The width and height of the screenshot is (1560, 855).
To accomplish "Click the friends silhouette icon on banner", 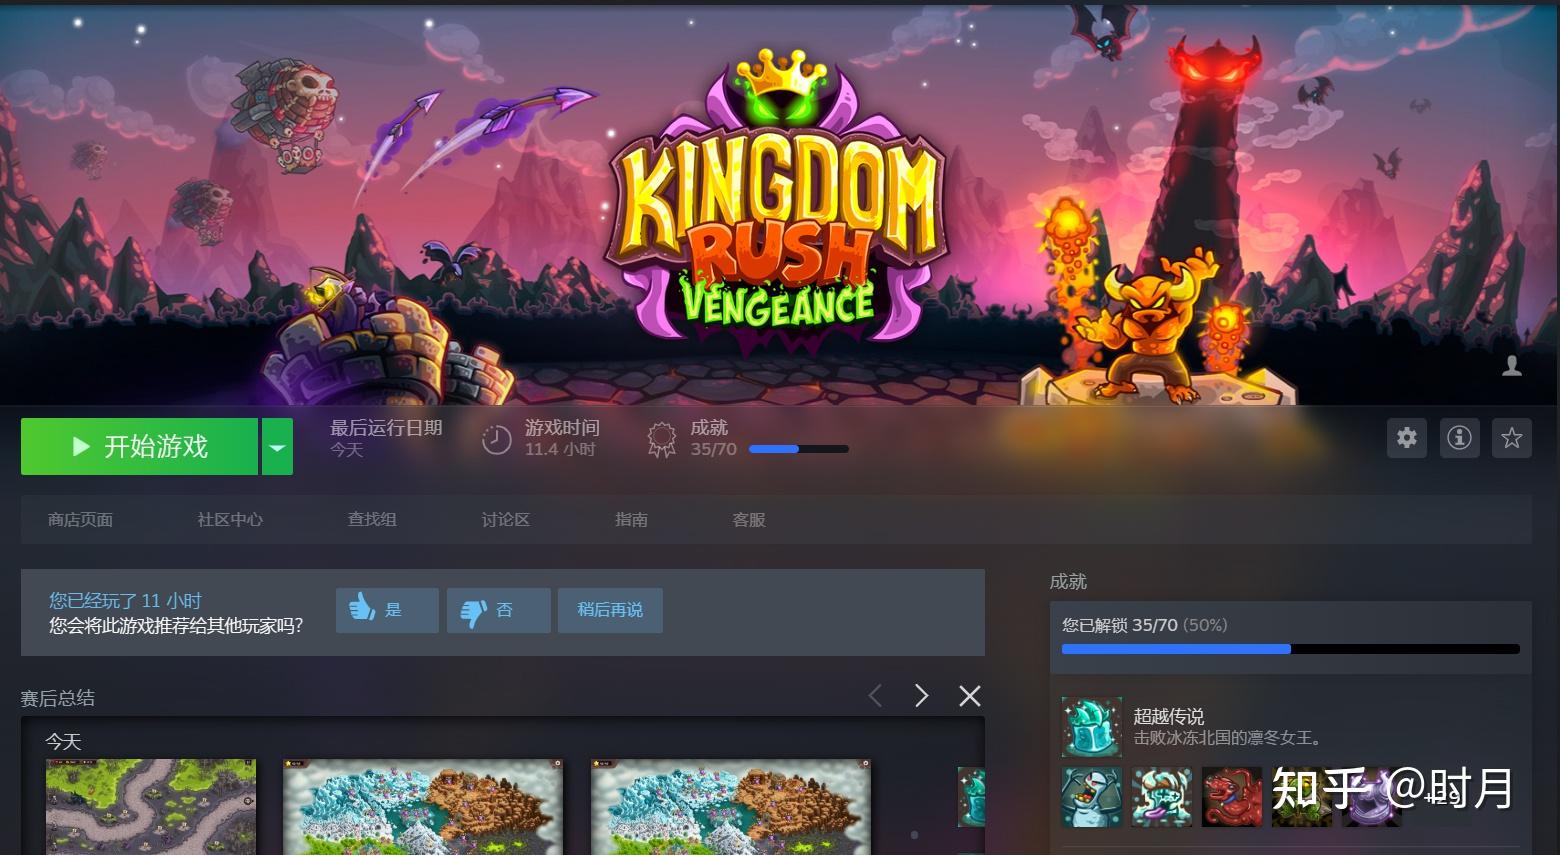I will (x=1512, y=366).
